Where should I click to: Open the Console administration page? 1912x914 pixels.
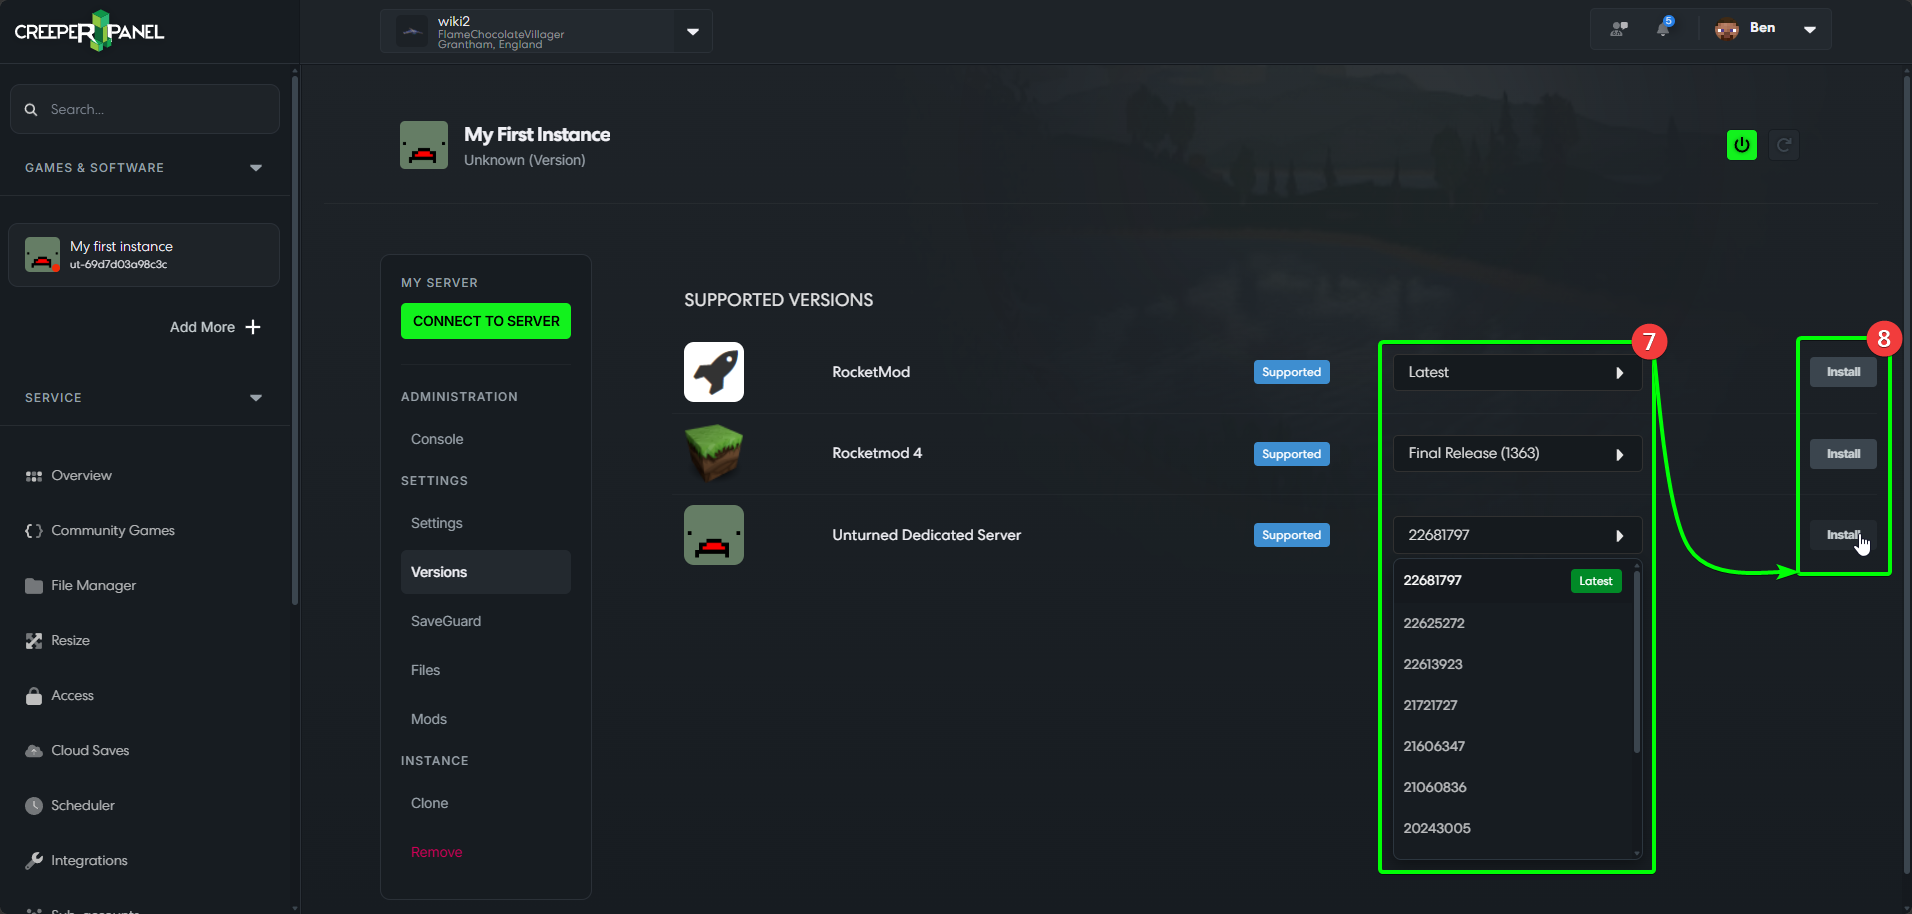tap(436, 438)
